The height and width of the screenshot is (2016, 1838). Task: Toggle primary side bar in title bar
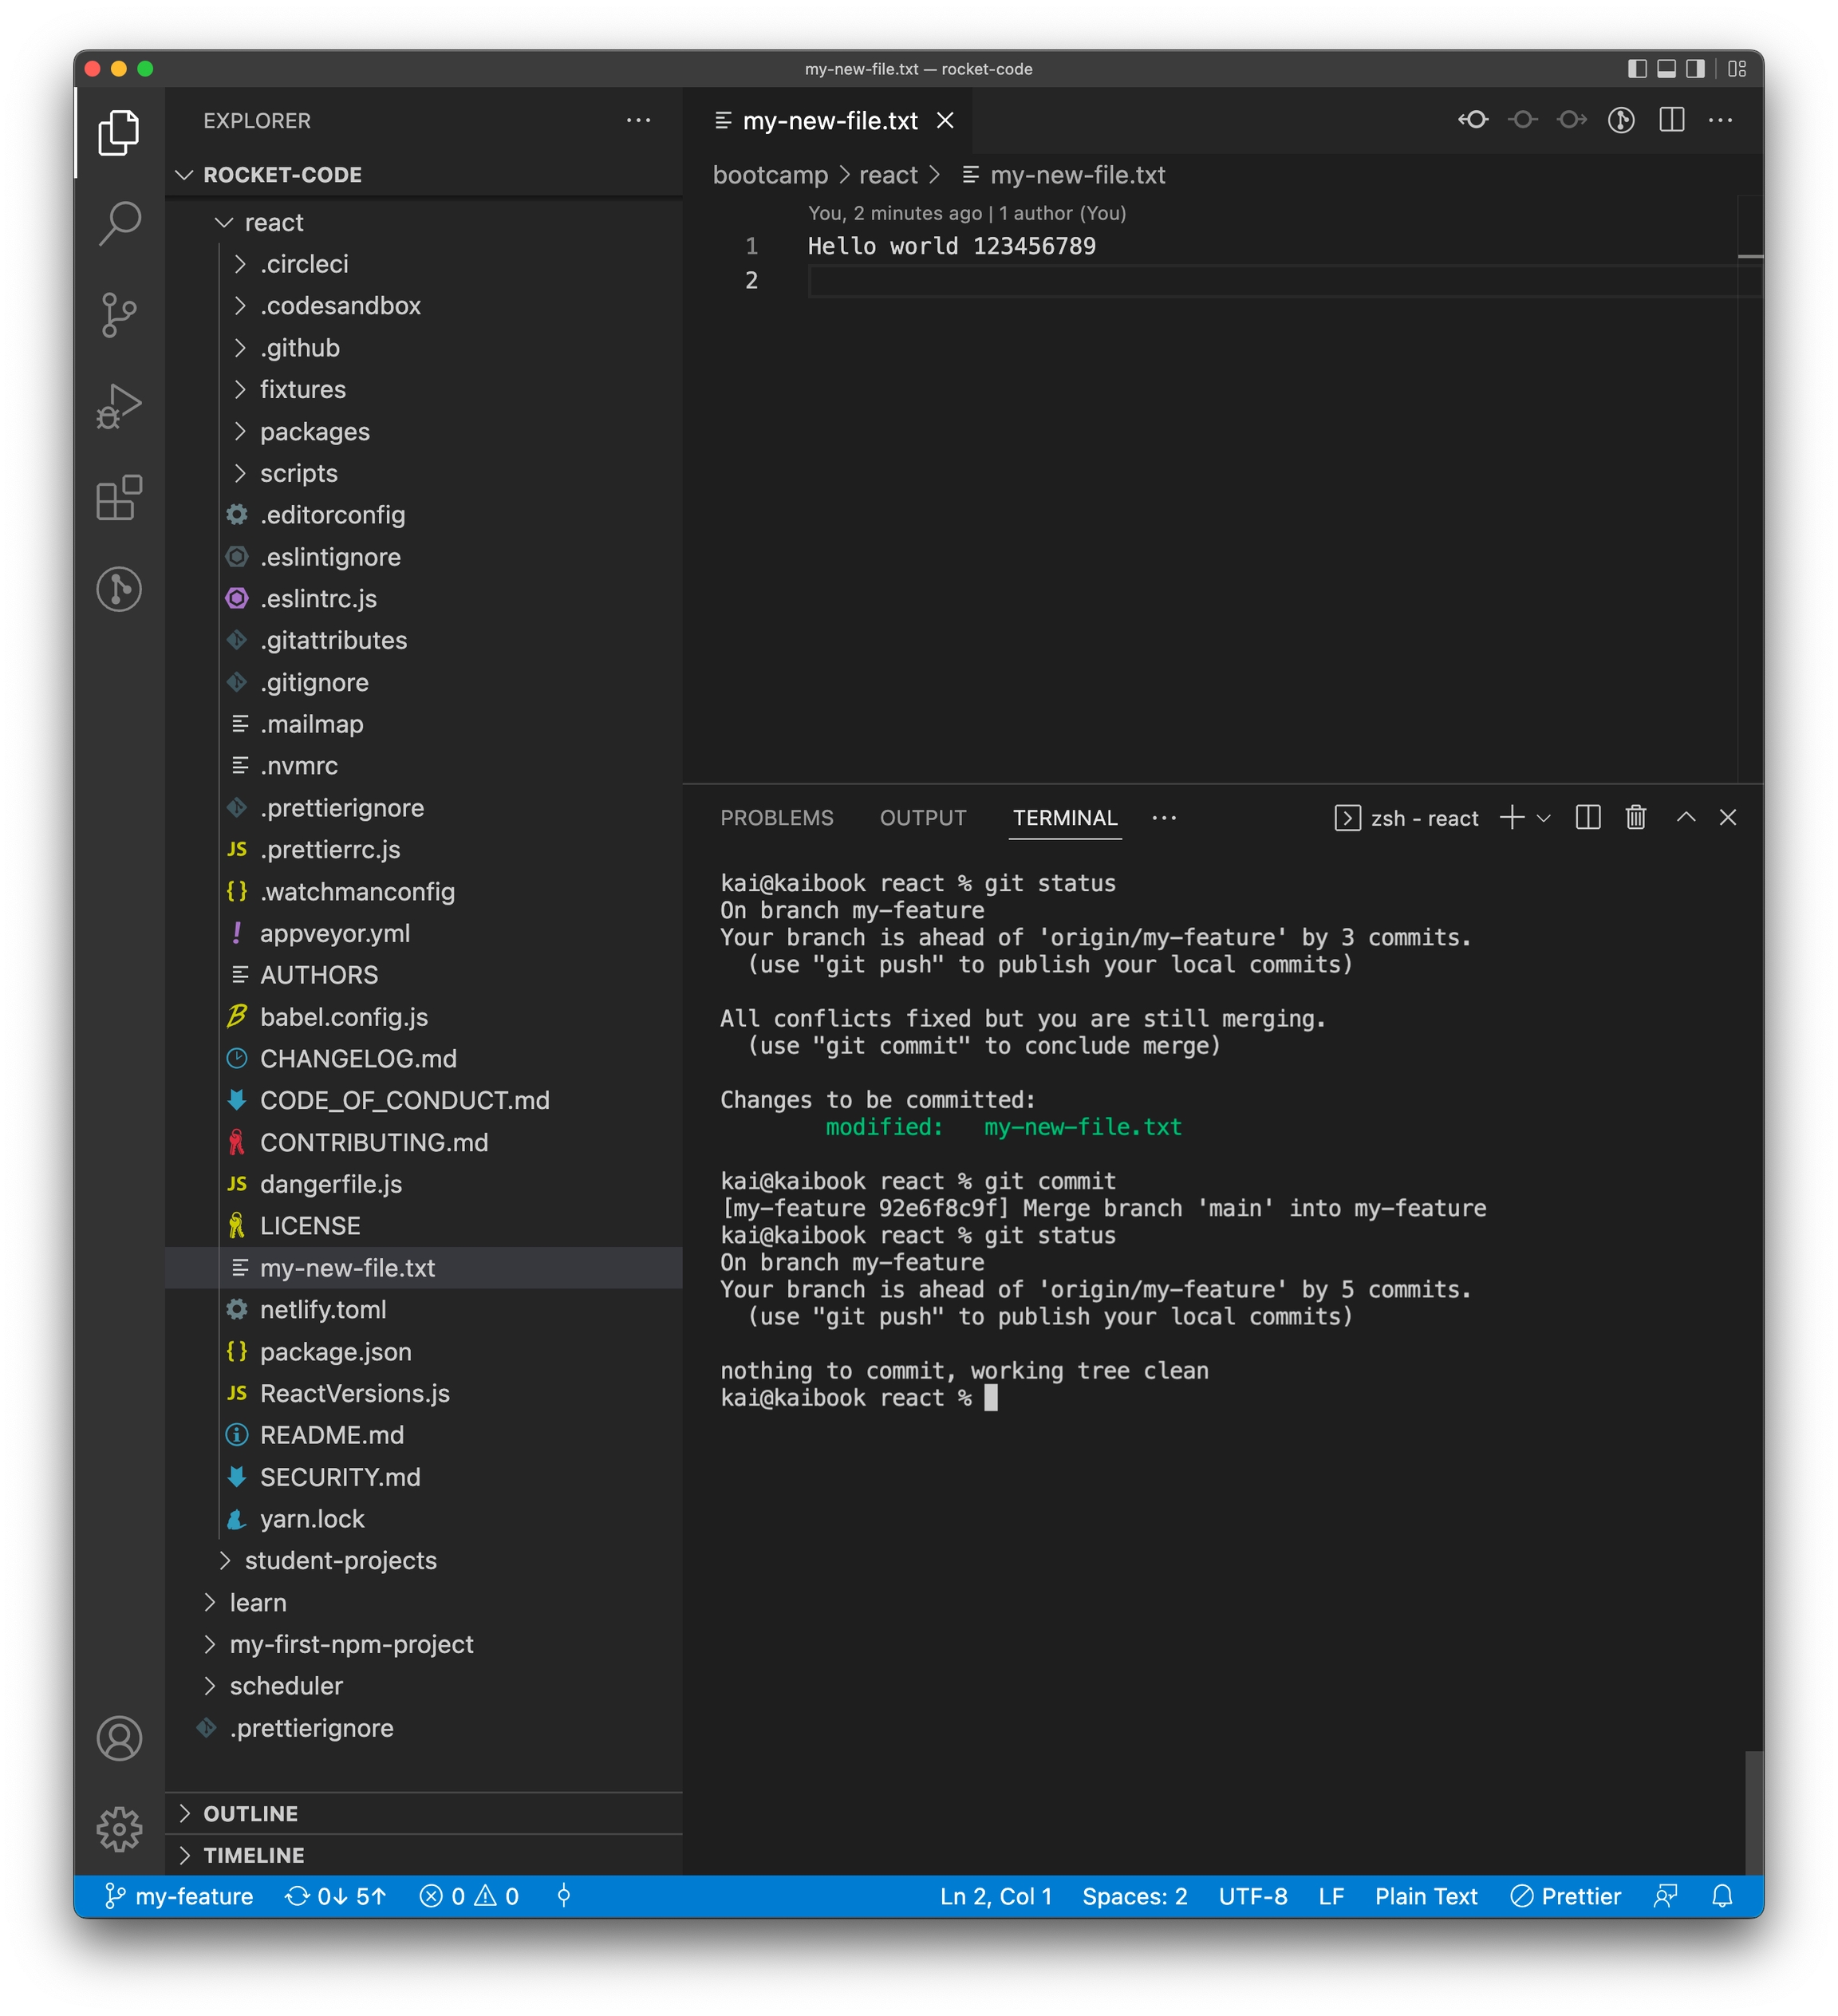(x=1637, y=68)
